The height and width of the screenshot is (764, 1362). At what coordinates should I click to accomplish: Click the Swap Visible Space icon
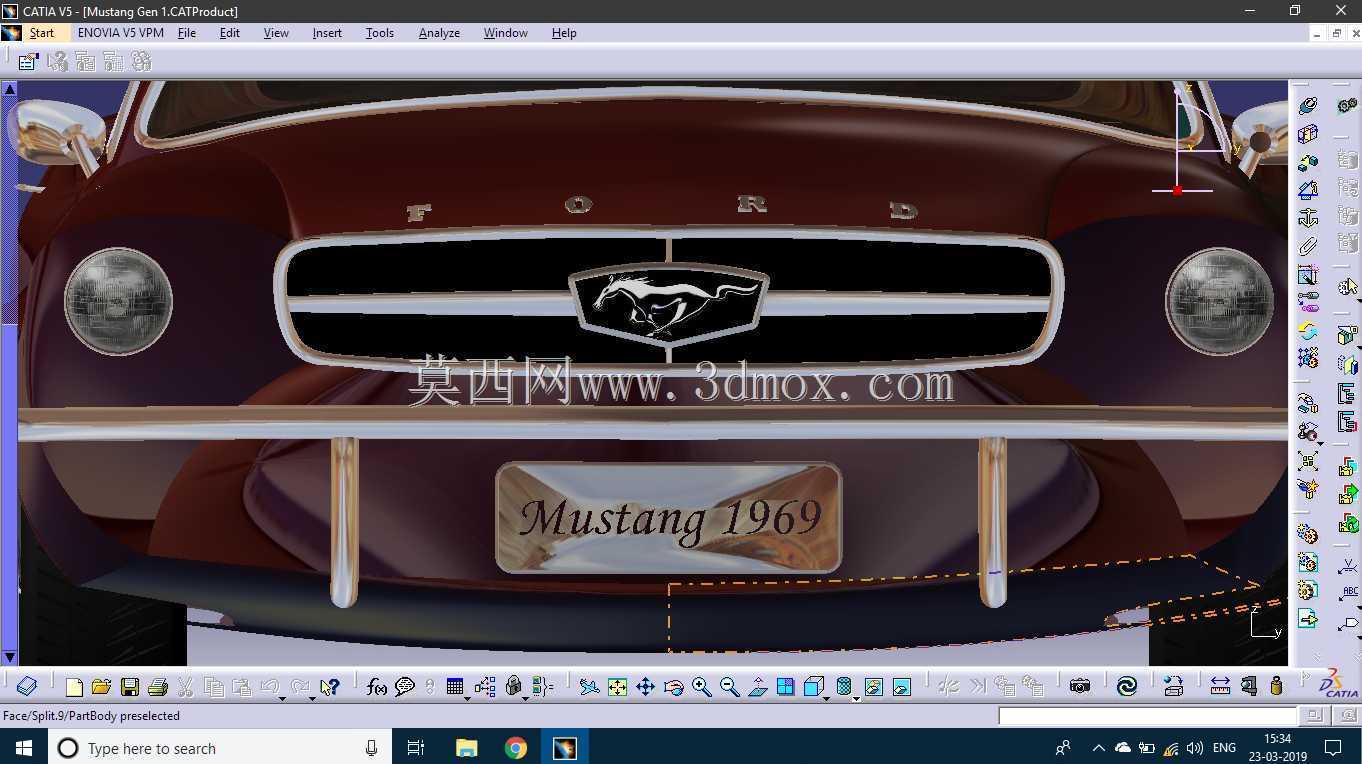pyautogui.click(x=901, y=687)
